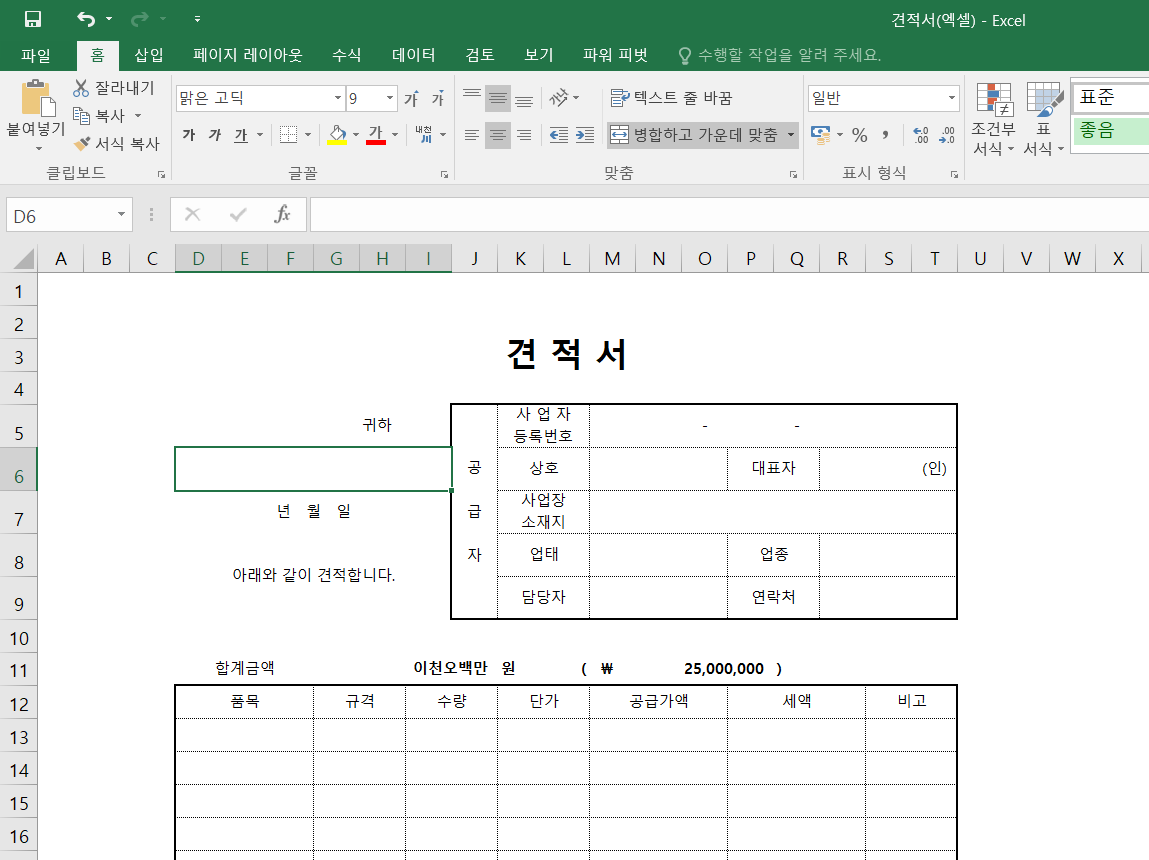Toggle underline formatting
1149x860 pixels.
[x=241, y=135]
